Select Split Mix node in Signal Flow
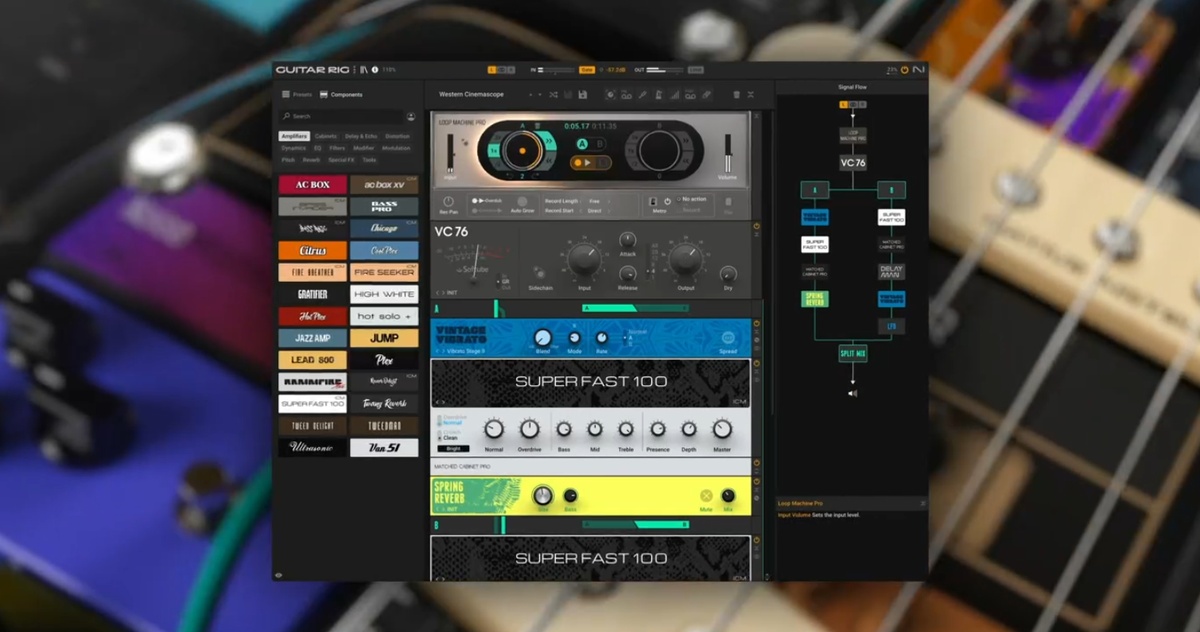Viewport: 1200px width, 632px height. pyautogui.click(x=853, y=353)
